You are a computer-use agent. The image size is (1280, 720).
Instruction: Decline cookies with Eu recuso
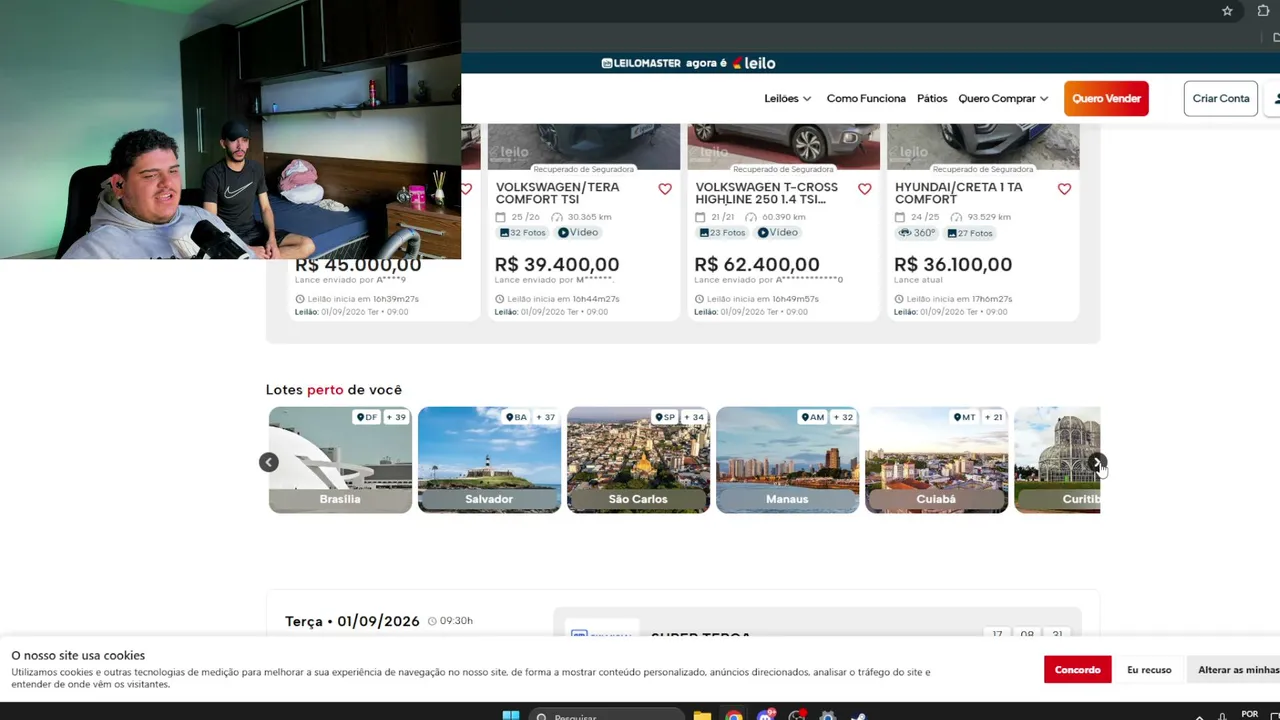point(1149,670)
